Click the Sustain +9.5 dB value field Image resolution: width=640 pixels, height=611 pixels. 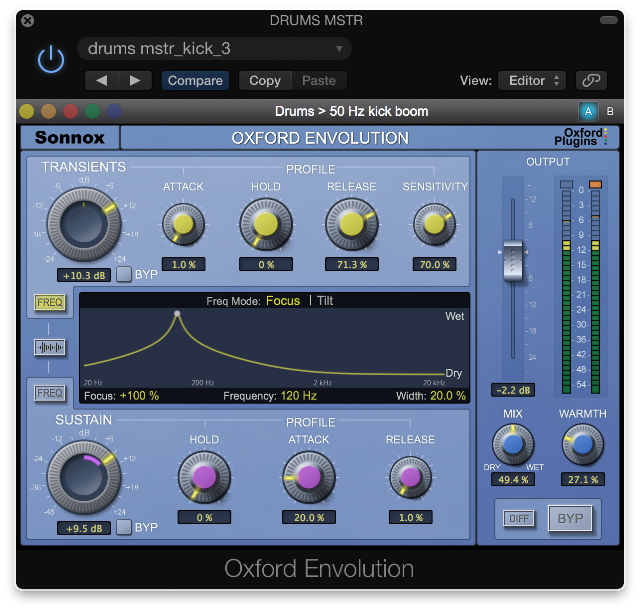84,528
